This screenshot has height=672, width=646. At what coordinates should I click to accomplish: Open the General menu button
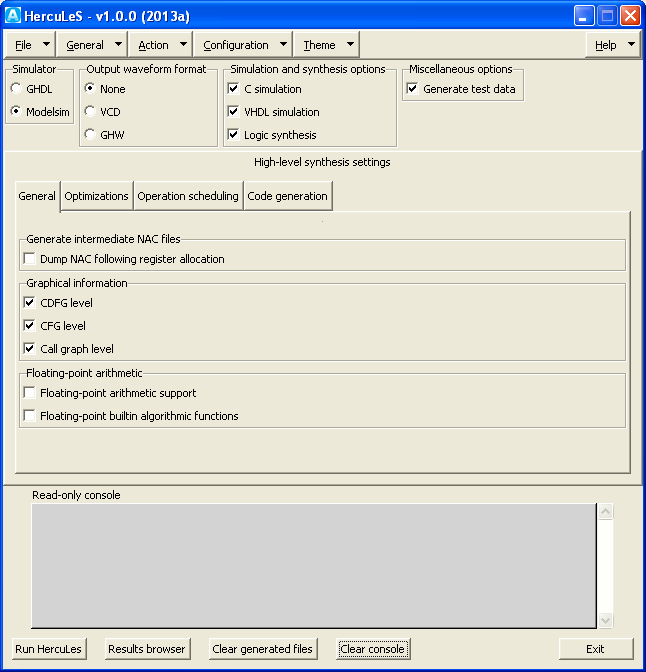point(91,45)
